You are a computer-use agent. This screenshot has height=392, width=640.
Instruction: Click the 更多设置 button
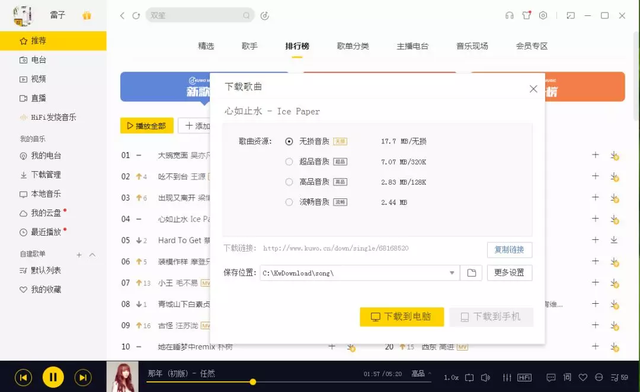509,272
